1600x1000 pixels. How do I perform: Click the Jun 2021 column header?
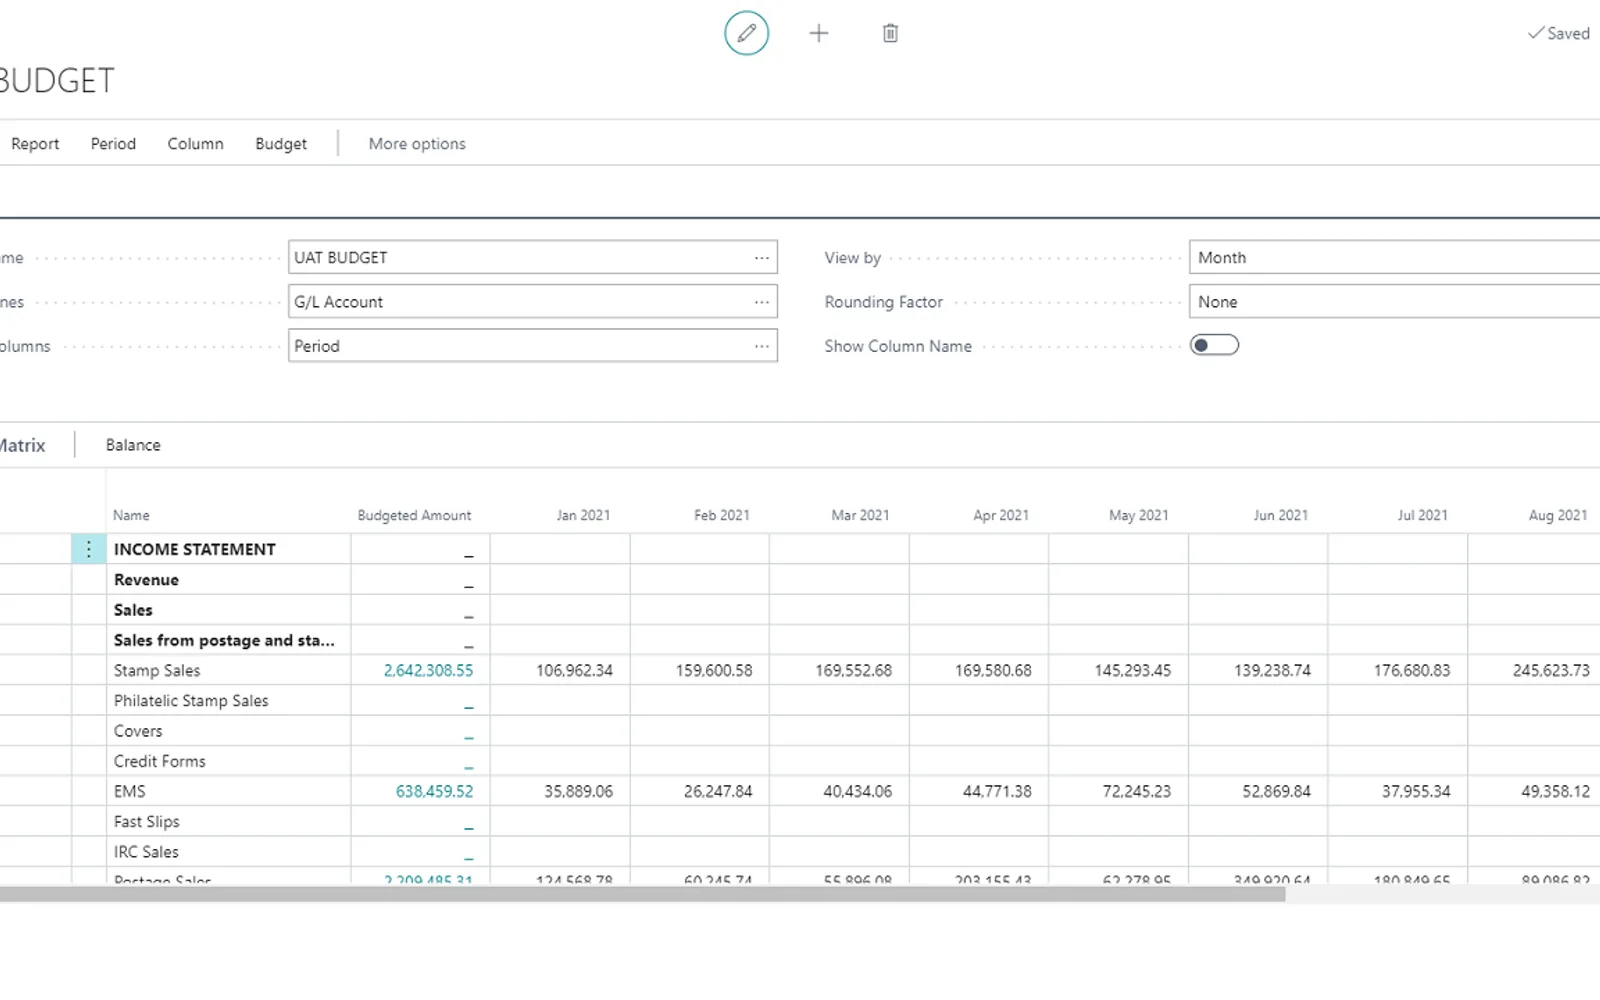click(1280, 515)
